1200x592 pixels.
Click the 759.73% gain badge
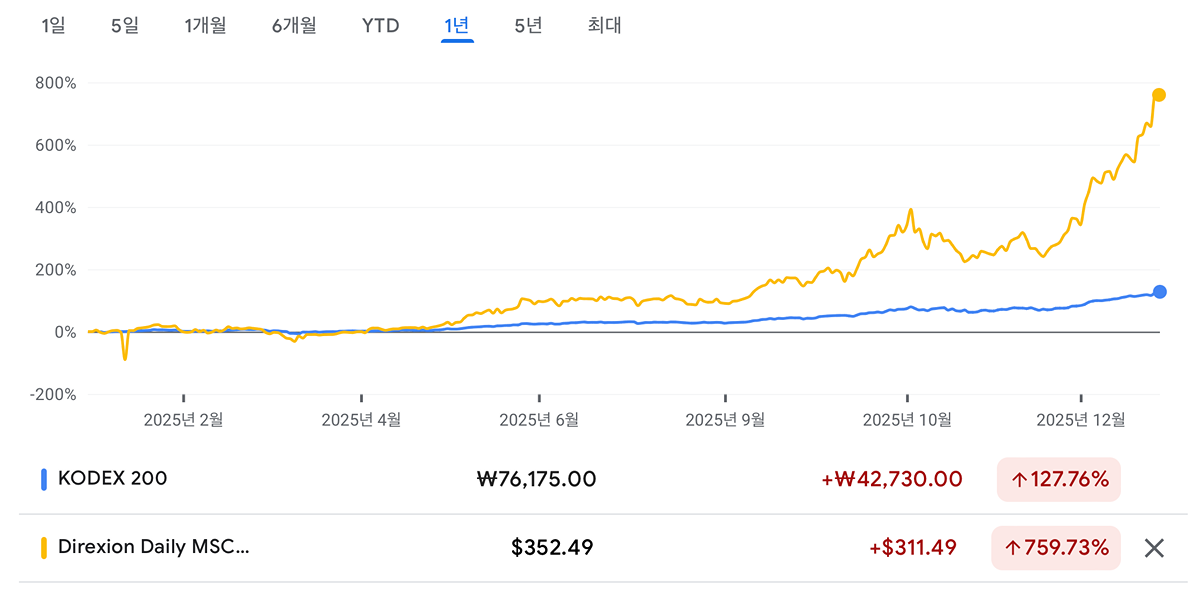coord(1056,548)
